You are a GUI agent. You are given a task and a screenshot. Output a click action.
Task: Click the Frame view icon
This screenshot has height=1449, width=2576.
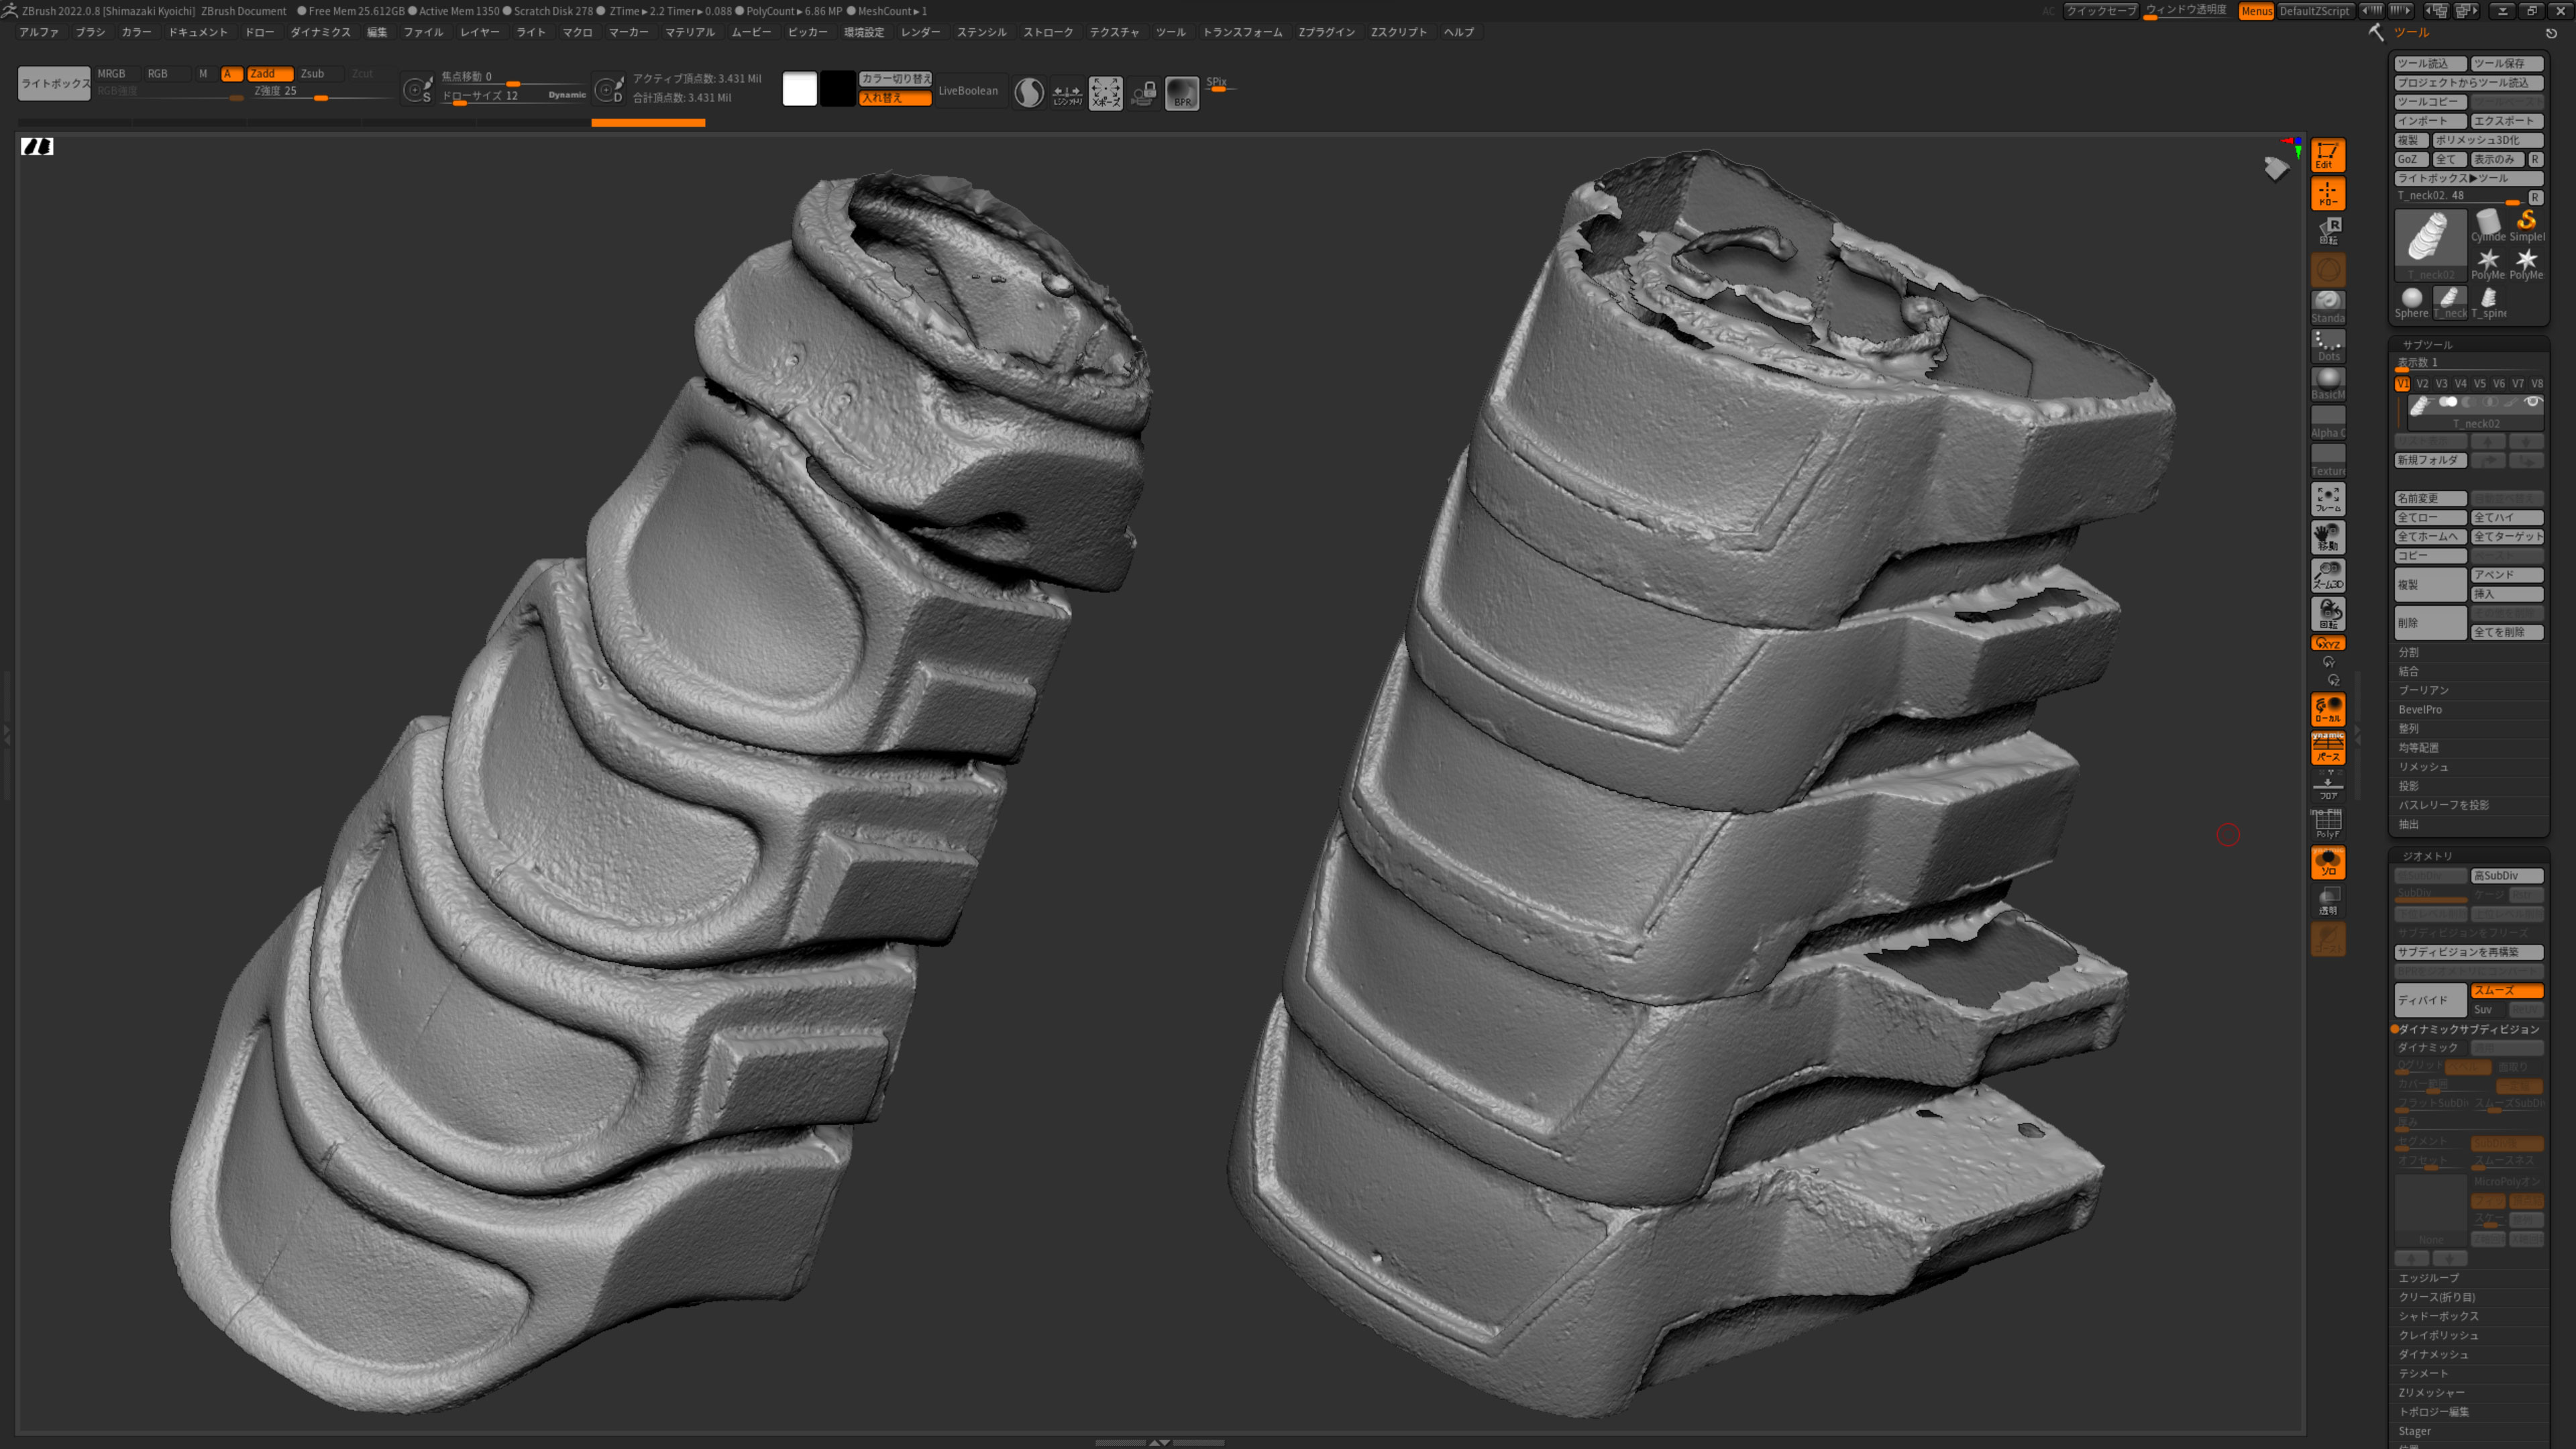2327,499
